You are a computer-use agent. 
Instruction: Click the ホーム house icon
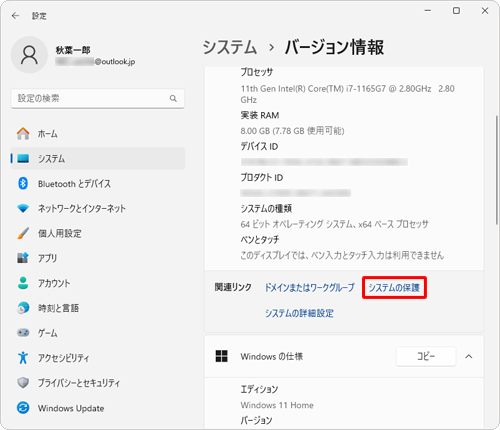point(23,134)
